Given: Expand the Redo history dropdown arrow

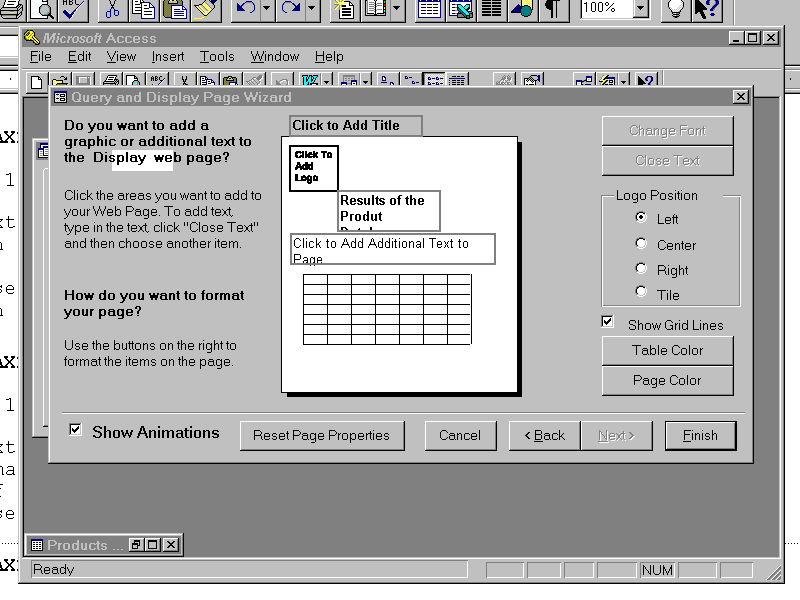Looking at the screenshot, I should point(312,10).
